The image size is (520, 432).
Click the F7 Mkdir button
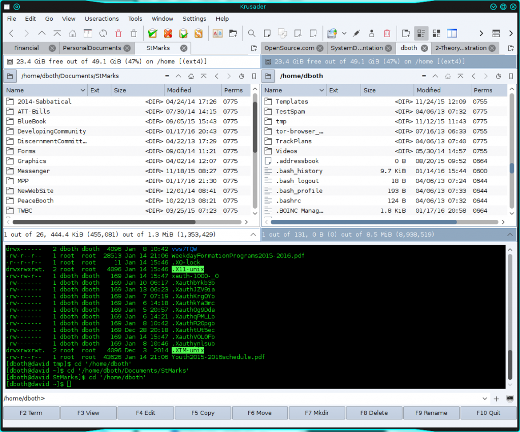coord(317,413)
